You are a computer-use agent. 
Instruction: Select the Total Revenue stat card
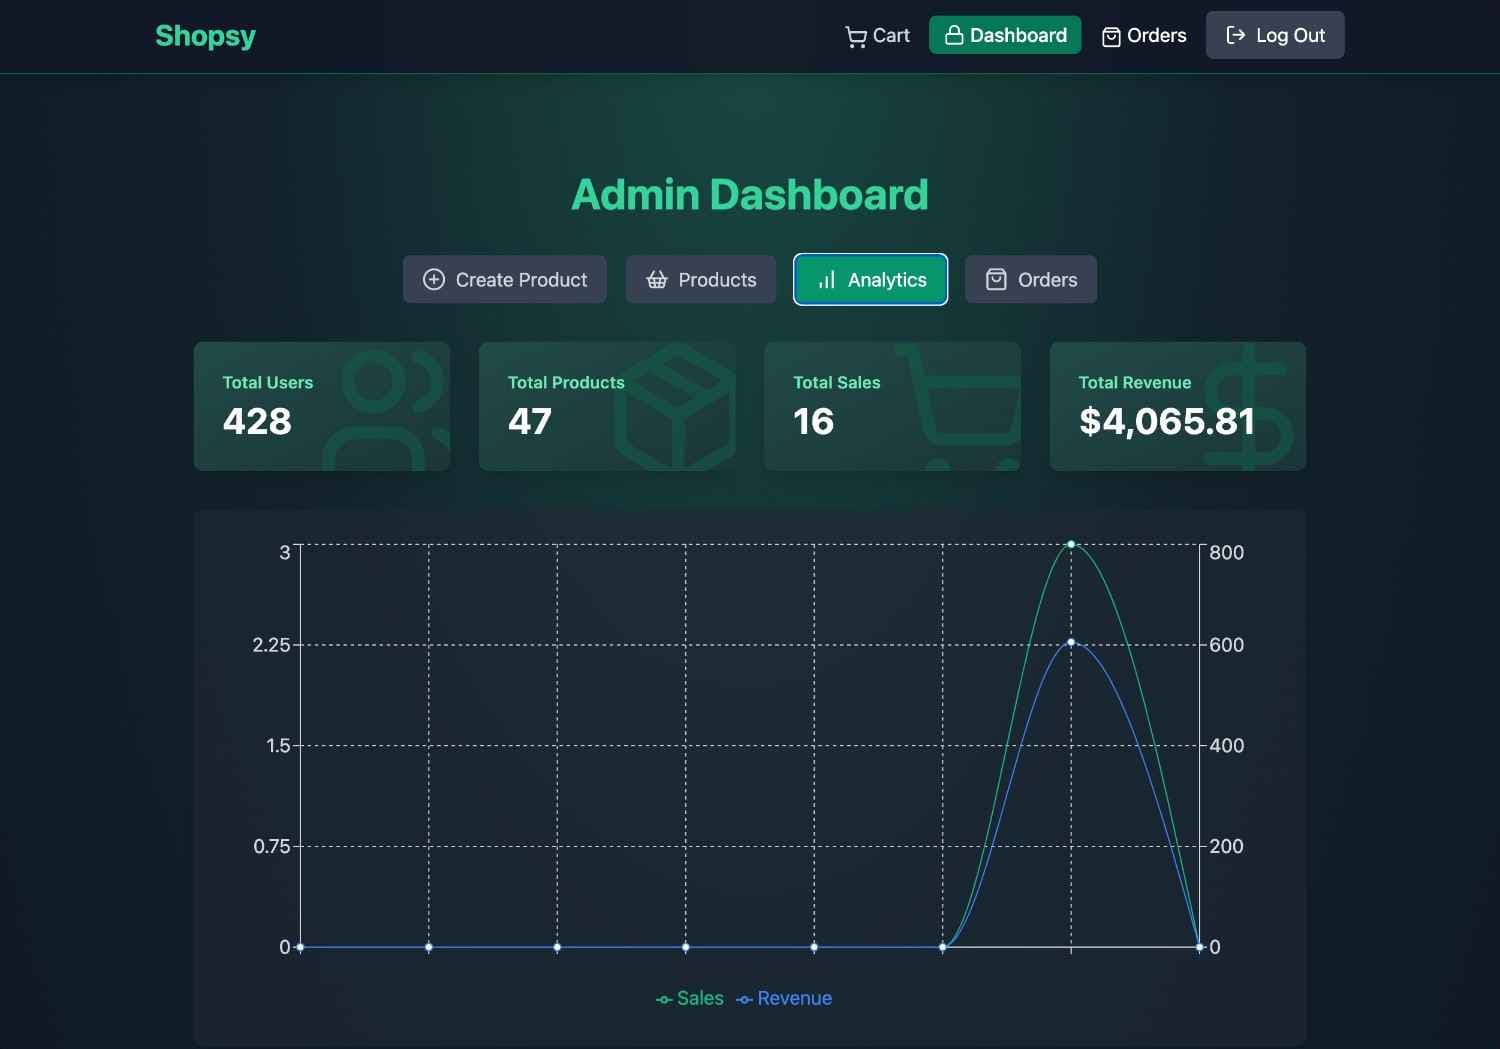[1178, 406]
